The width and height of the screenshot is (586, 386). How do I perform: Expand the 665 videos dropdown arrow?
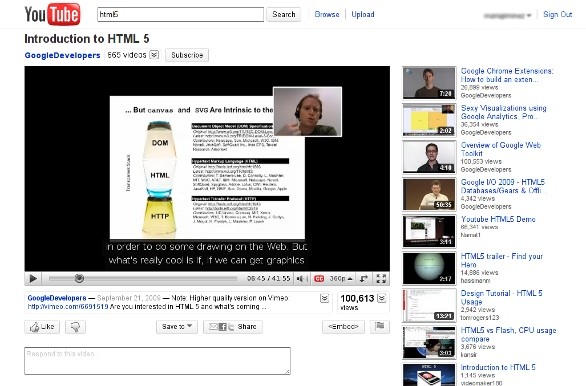[x=154, y=55]
